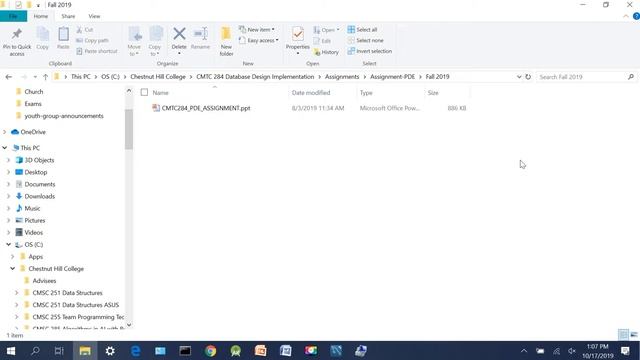
Task: Click the Delete ribbon icon
Action: pos(179,41)
